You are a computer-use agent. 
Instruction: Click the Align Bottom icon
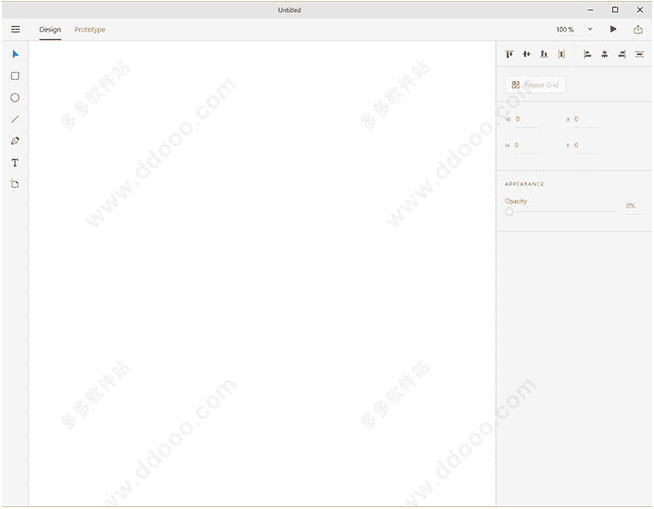click(544, 54)
